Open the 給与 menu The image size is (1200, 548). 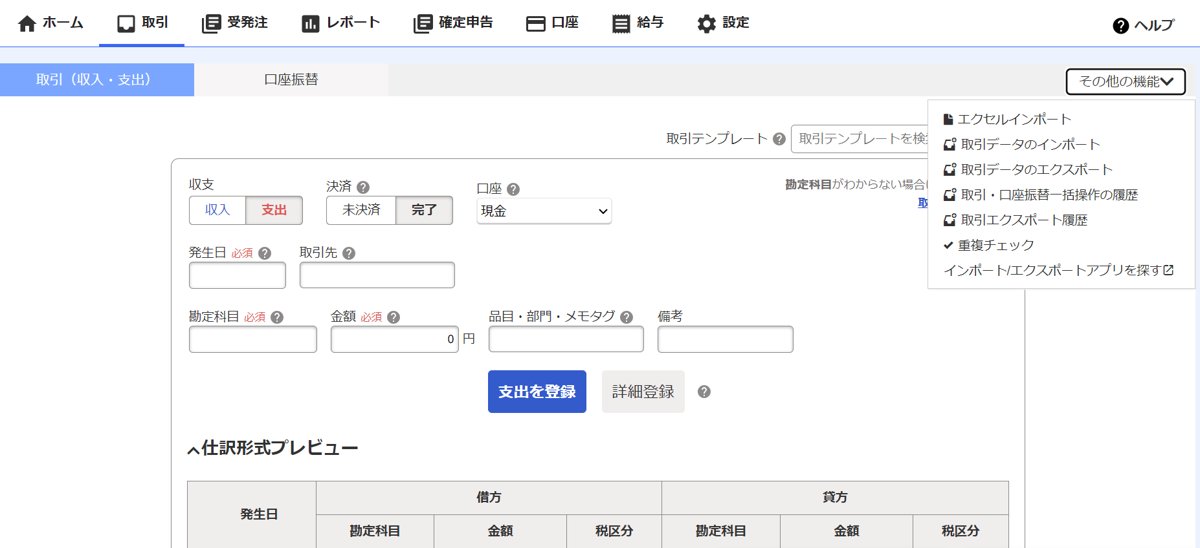[x=637, y=22]
